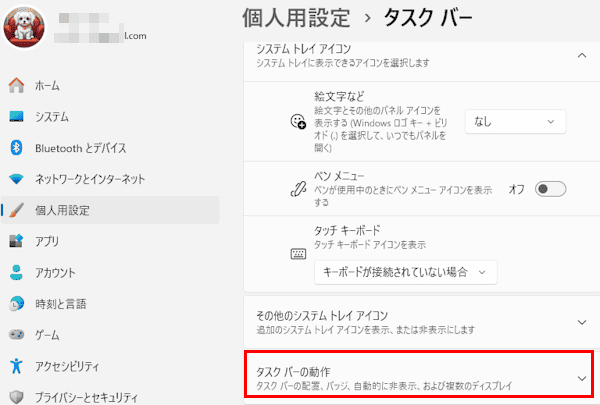This screenshot has height=405, width=600.
Task: Toggle the ペン メニュー switch
Action: tap(550, 189)
